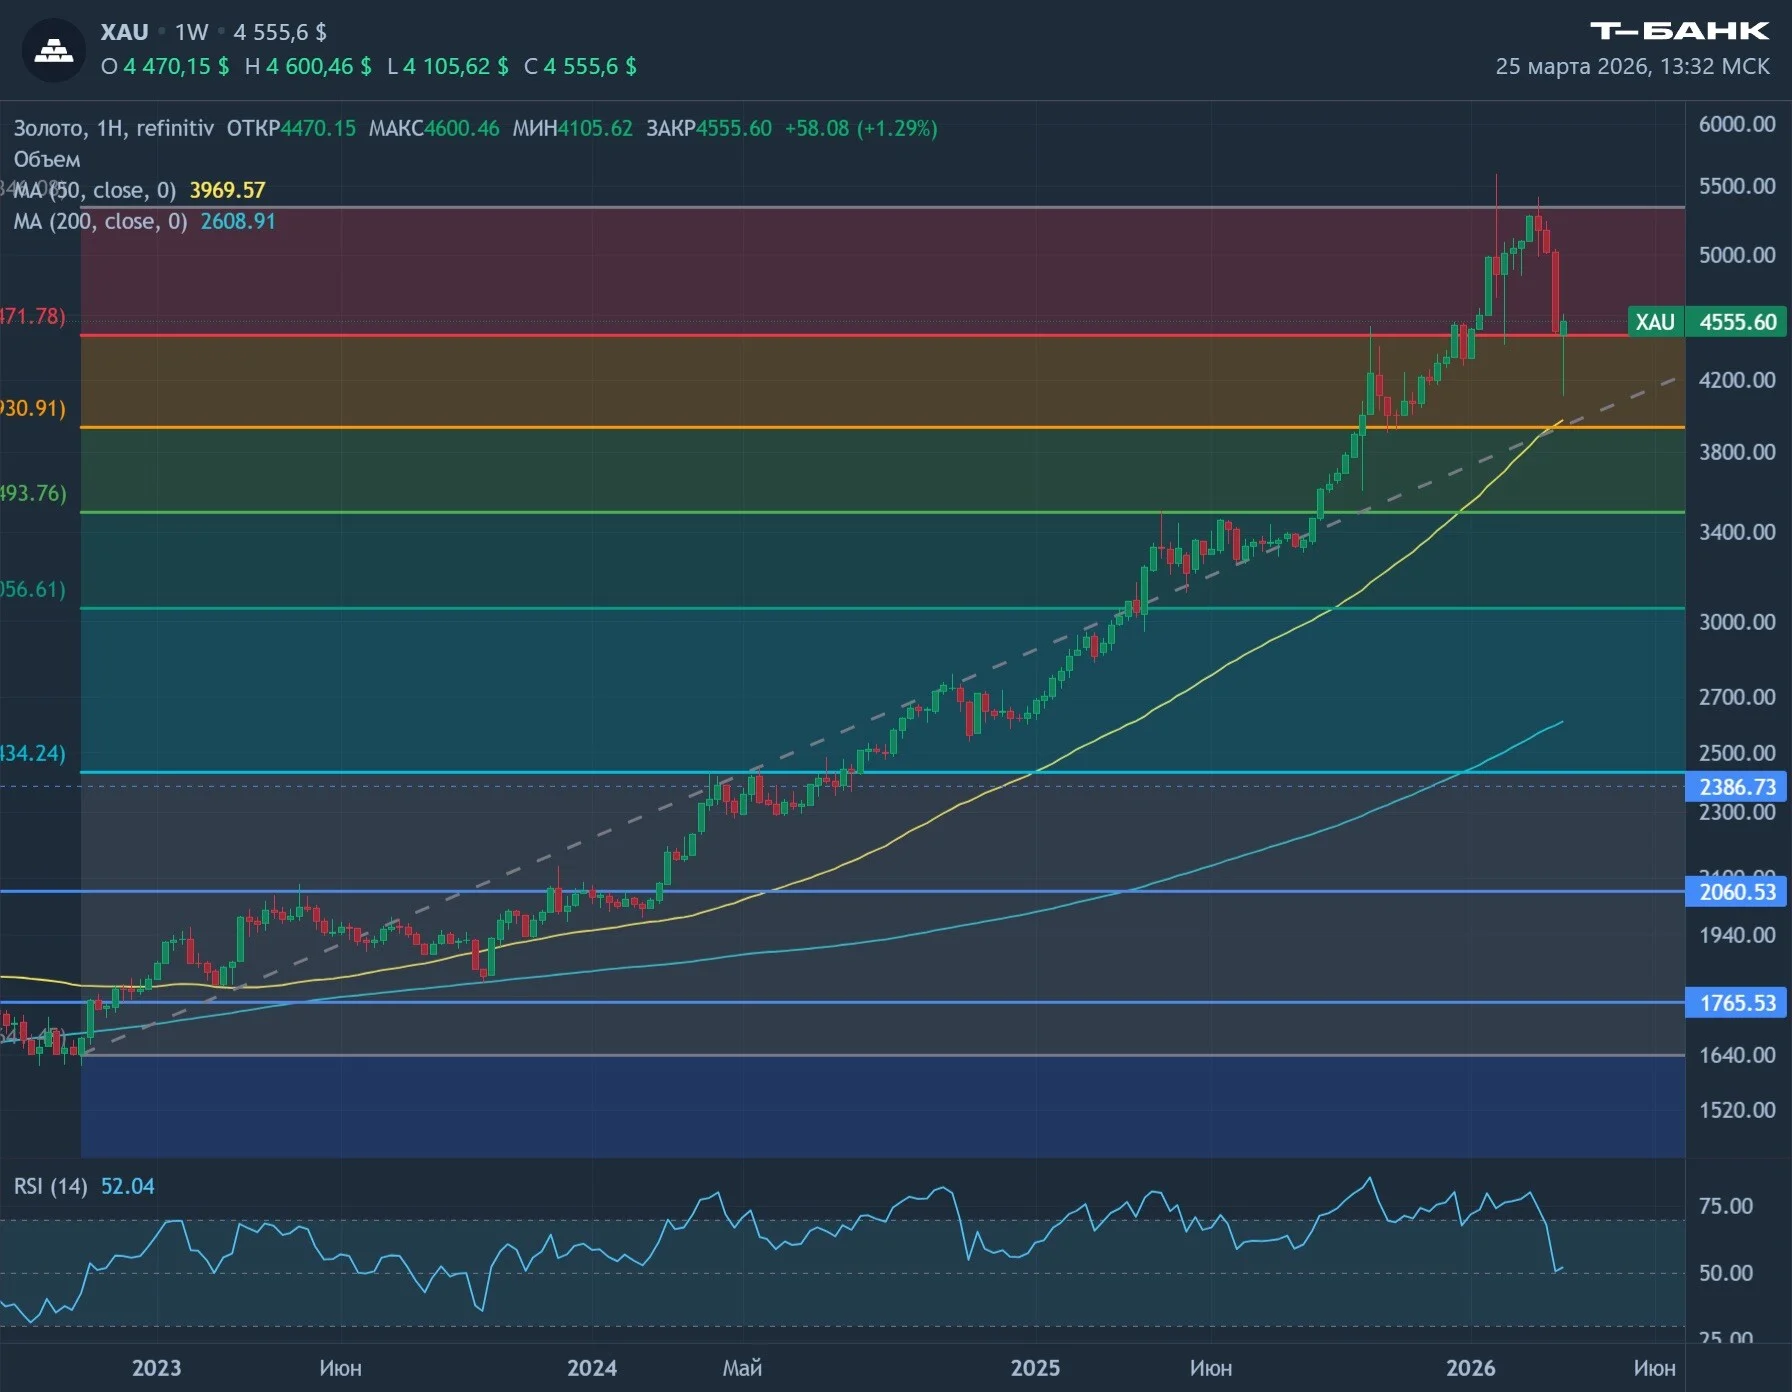Select the MA (50, close, 0) indicator legend
The height and width of the screenshot is (1392, 1792).
point(95,190)
